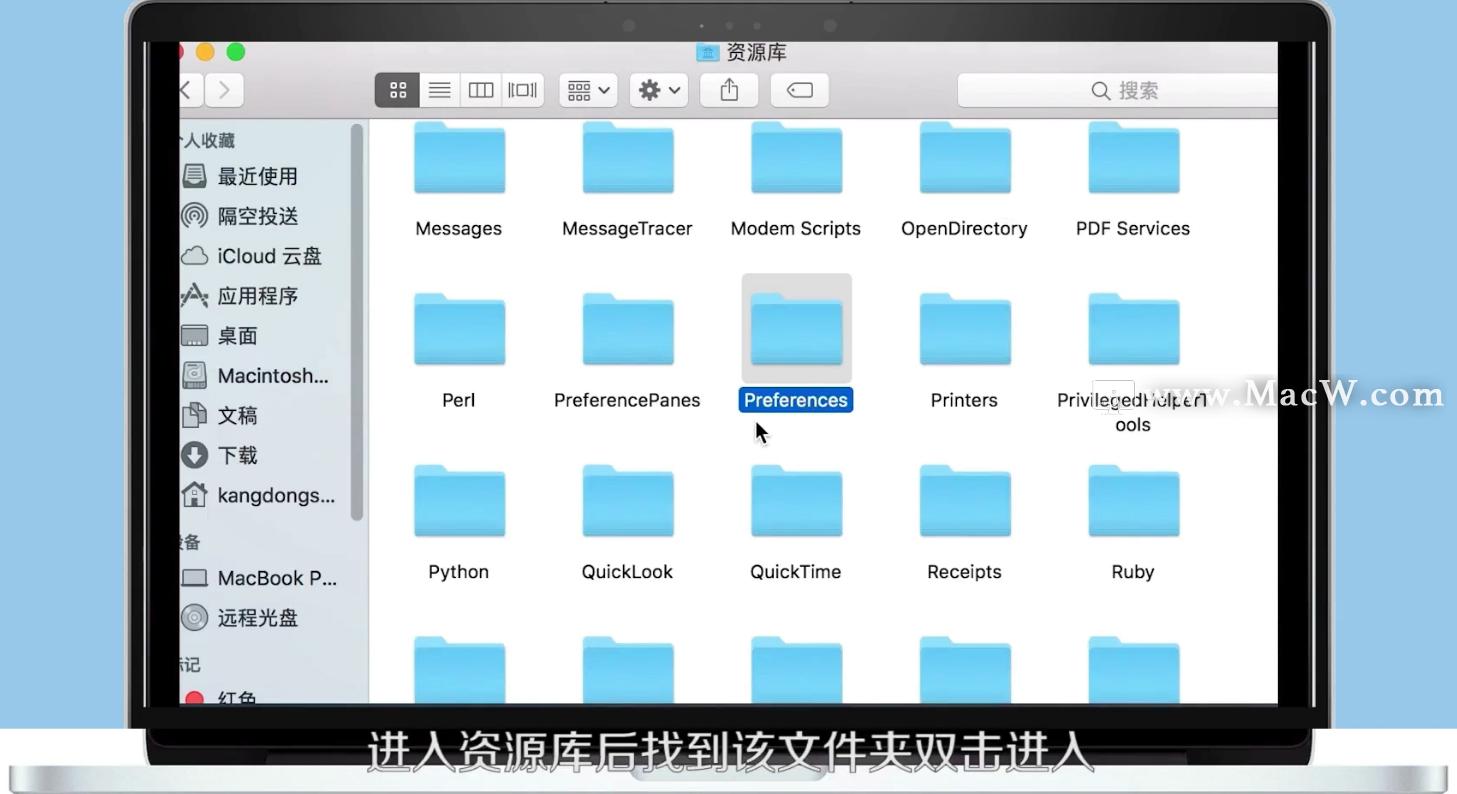Open the grouping options dropdown
The image size is (1457, 794).
(x=587, y=89)
